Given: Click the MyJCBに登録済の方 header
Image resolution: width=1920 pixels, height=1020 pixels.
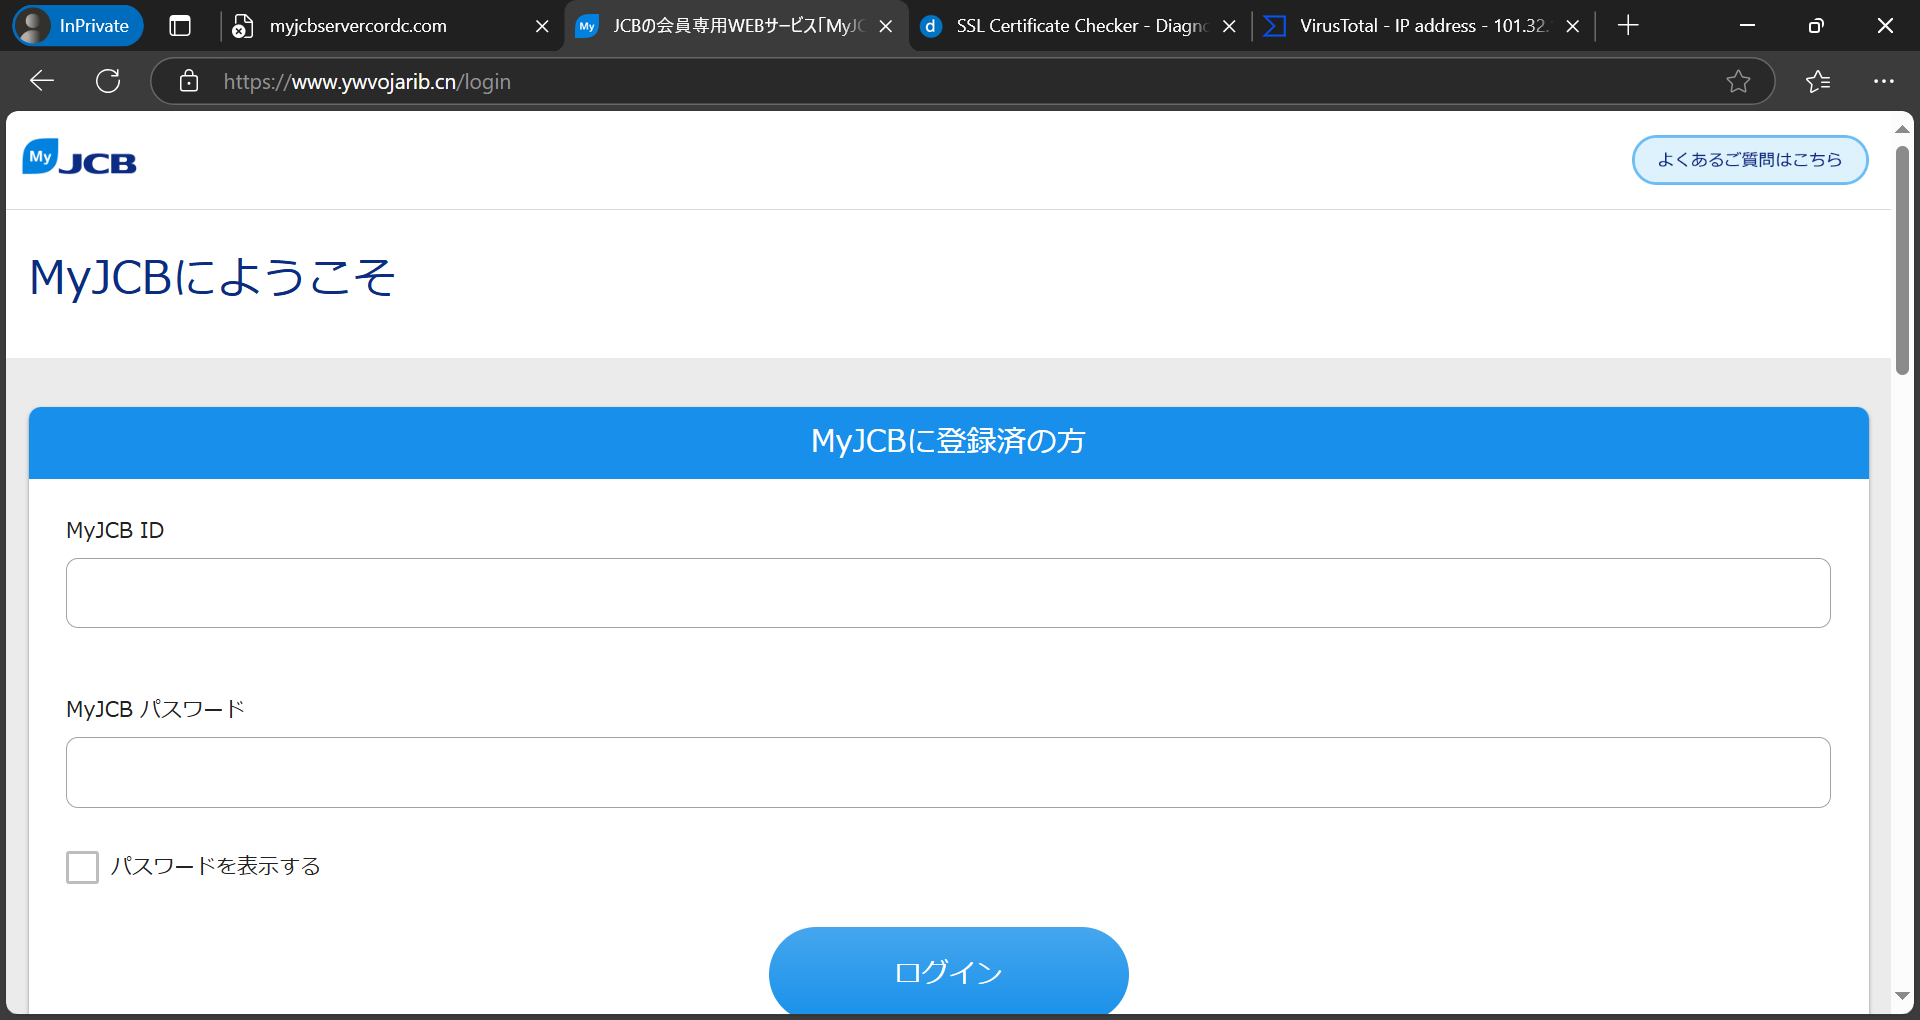Looking at the screenshot, I should [x=948, y=442].
